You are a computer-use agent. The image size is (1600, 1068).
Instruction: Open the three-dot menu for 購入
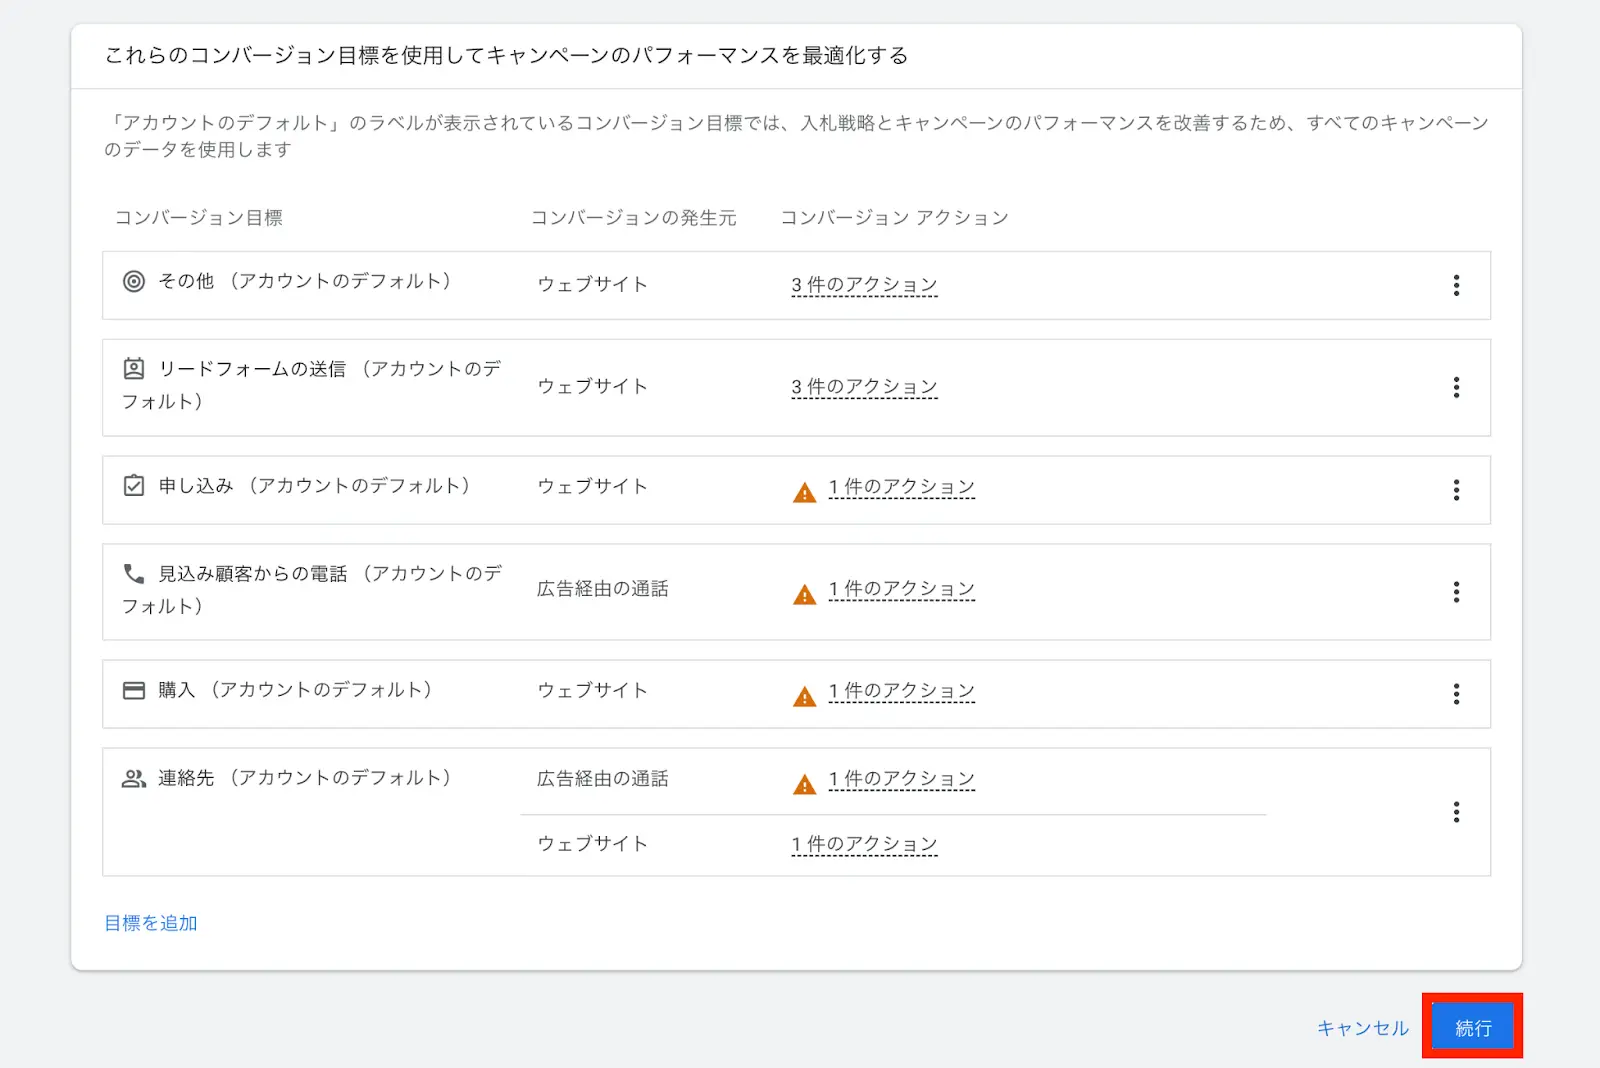[1456, 694]
